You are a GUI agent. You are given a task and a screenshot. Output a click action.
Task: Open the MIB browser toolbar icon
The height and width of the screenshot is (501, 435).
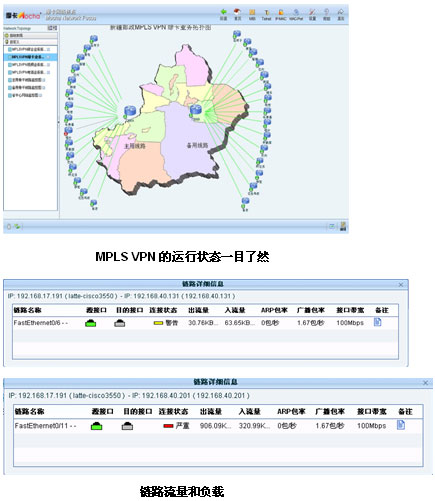pos(252,13)
